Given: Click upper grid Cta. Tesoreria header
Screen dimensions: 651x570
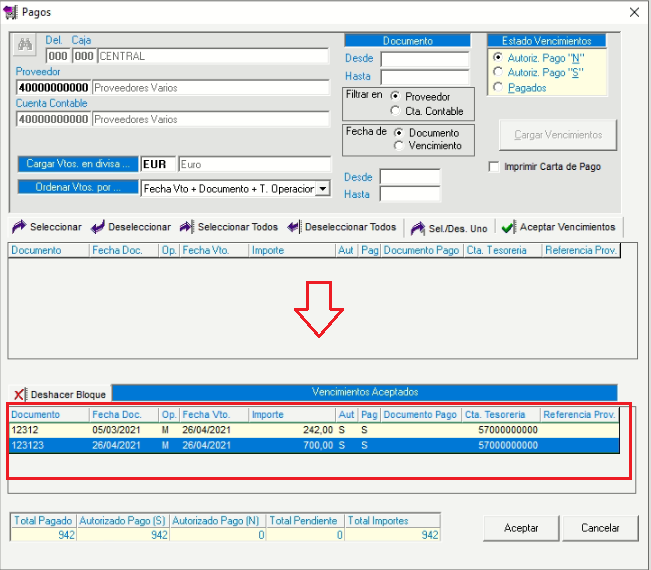Looking at the screenshot, I should 503,250.
